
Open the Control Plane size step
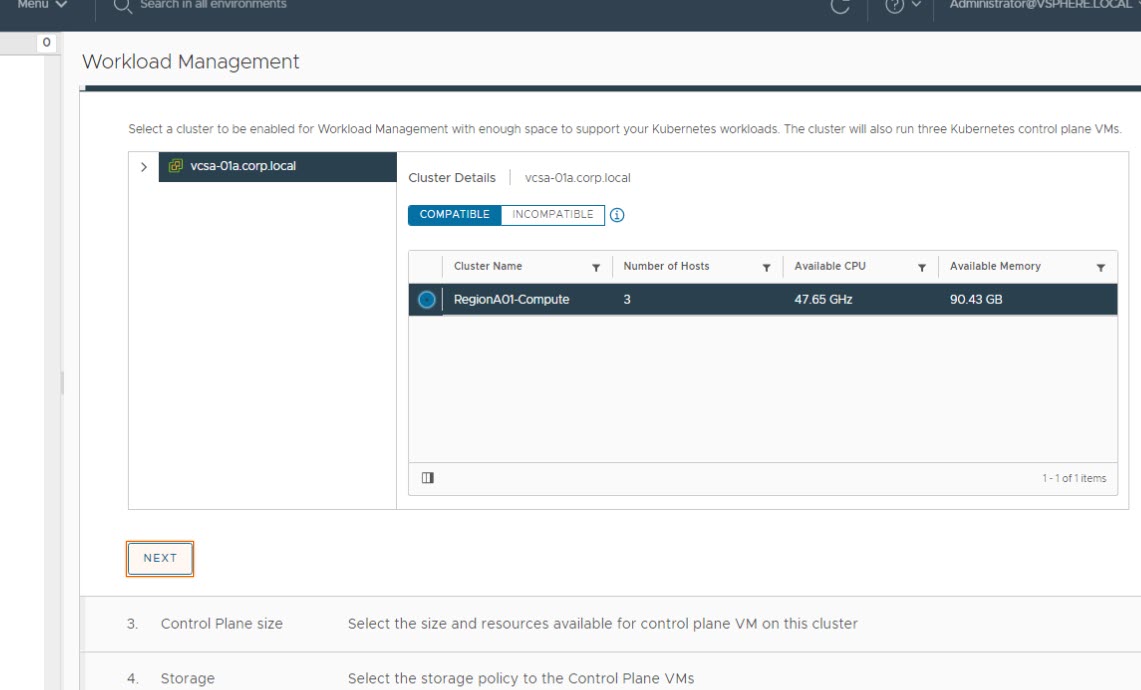[221, 623]
